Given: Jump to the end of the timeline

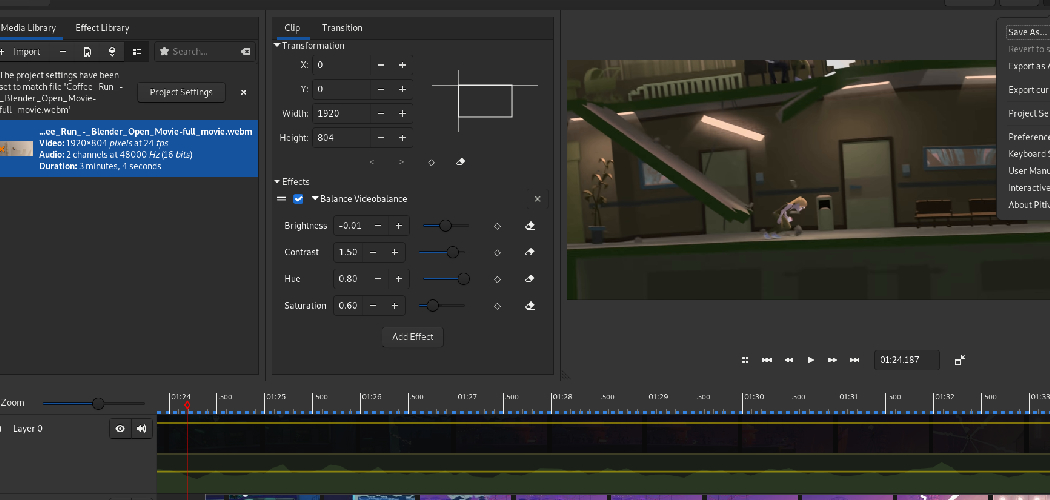Looking at the screenshot, I should 854,360.
